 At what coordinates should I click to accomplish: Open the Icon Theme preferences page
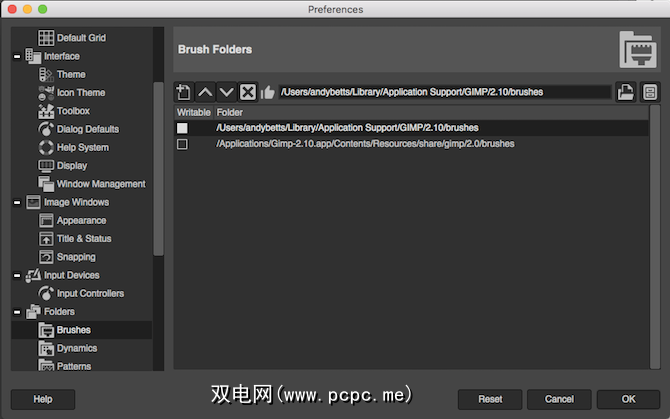pos(81,93)
